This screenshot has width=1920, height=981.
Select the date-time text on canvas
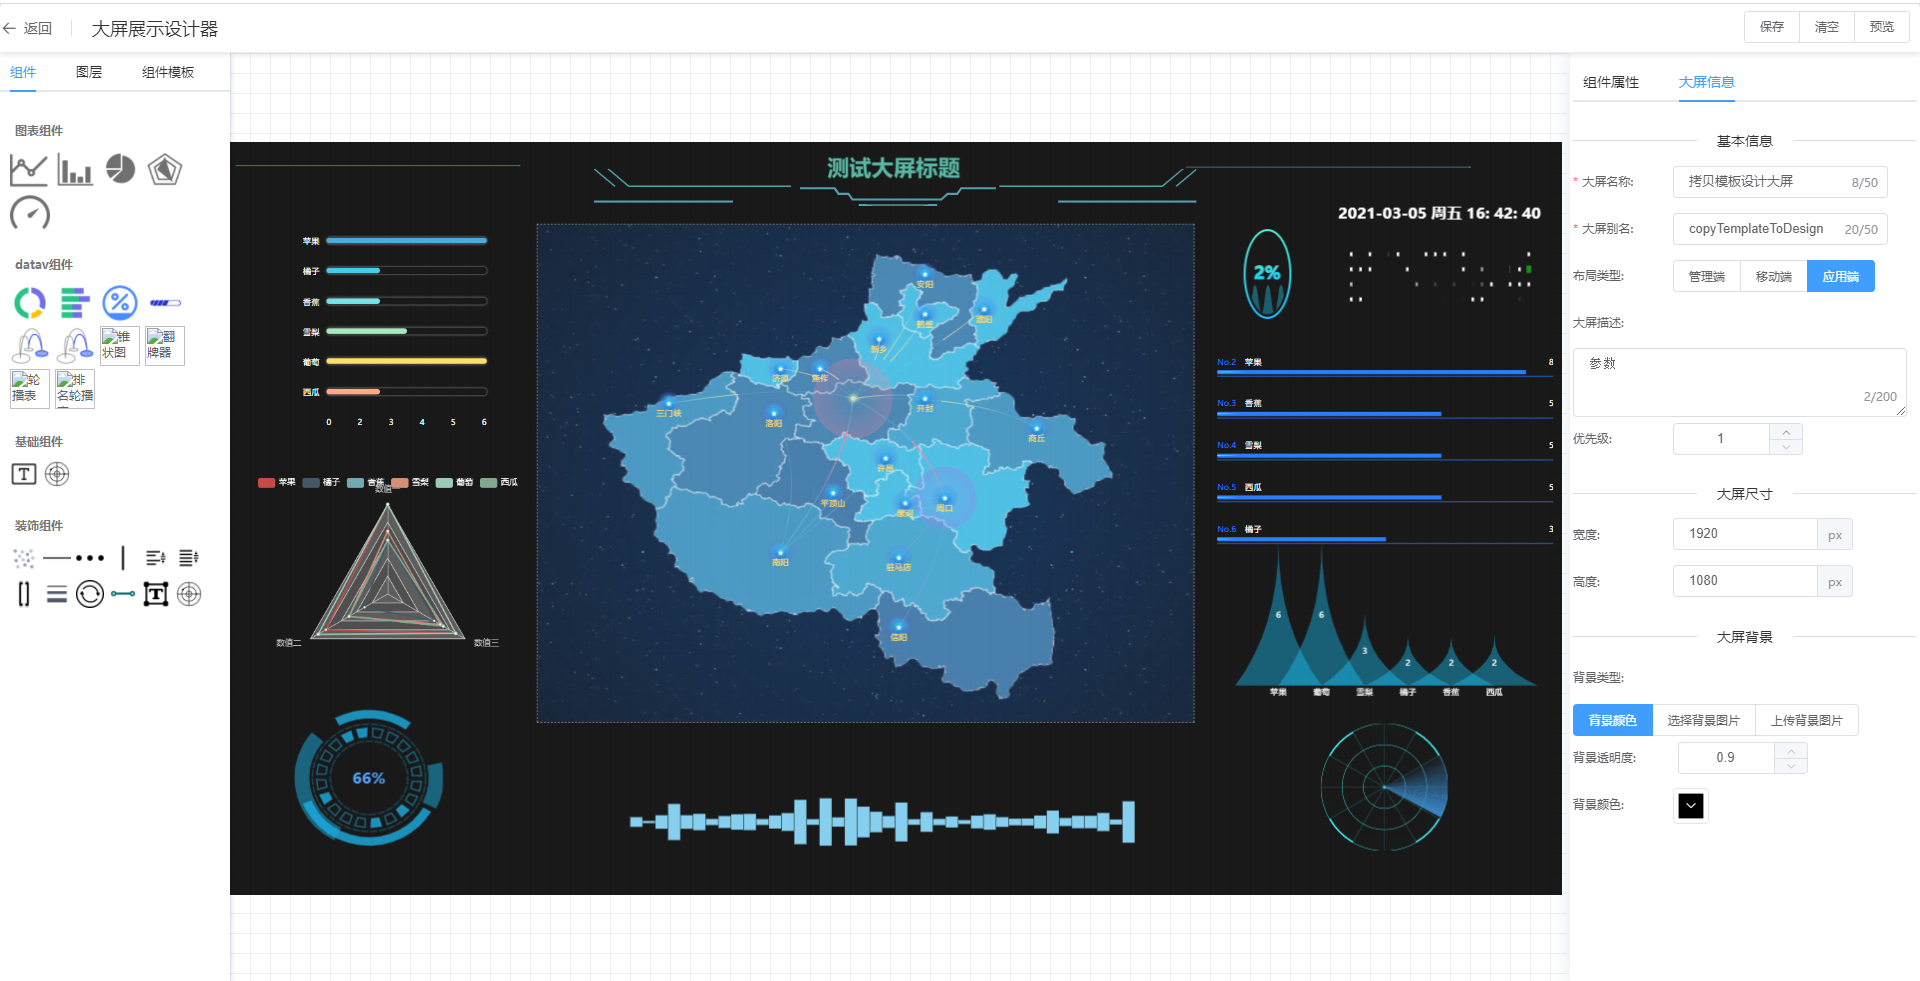1439,213
